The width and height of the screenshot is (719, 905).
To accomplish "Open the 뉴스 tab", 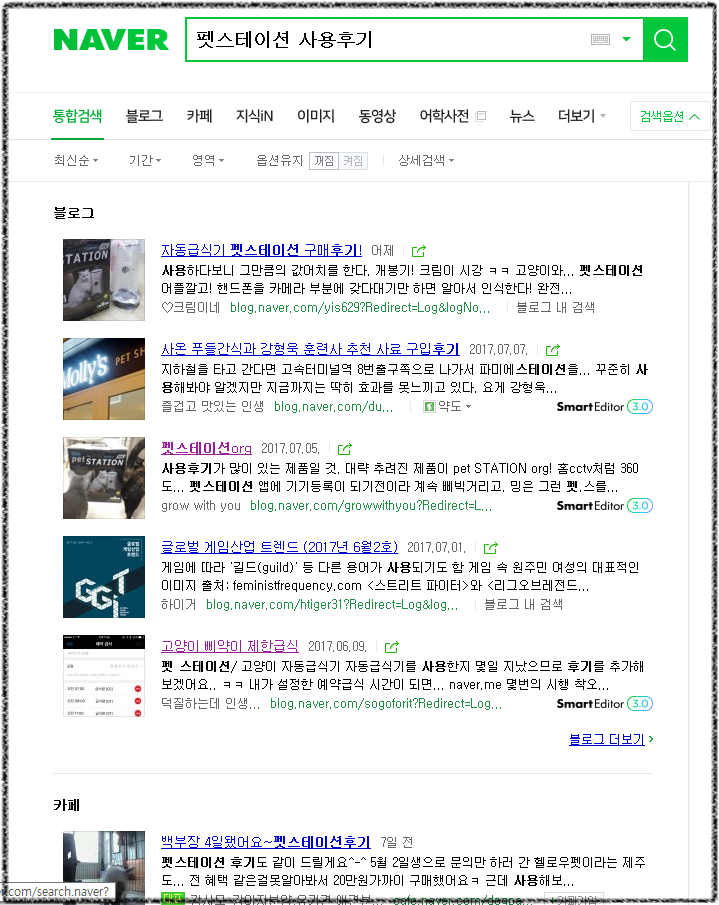I will tap(522, 116).
